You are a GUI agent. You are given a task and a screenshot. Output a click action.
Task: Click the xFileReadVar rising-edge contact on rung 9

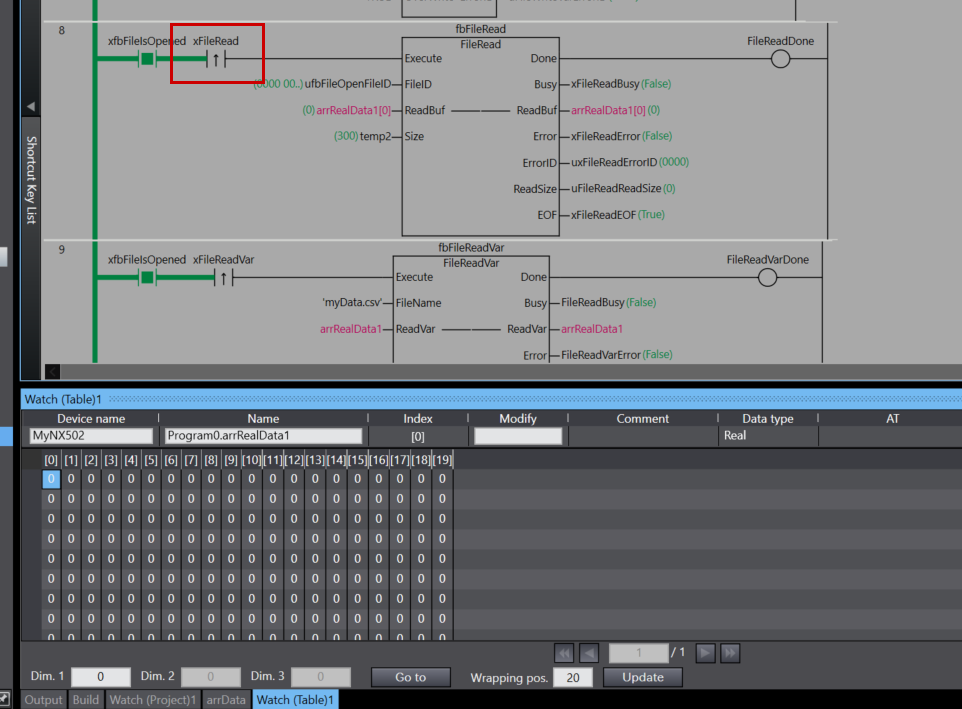pyautogui.click(x=223, y=278)
